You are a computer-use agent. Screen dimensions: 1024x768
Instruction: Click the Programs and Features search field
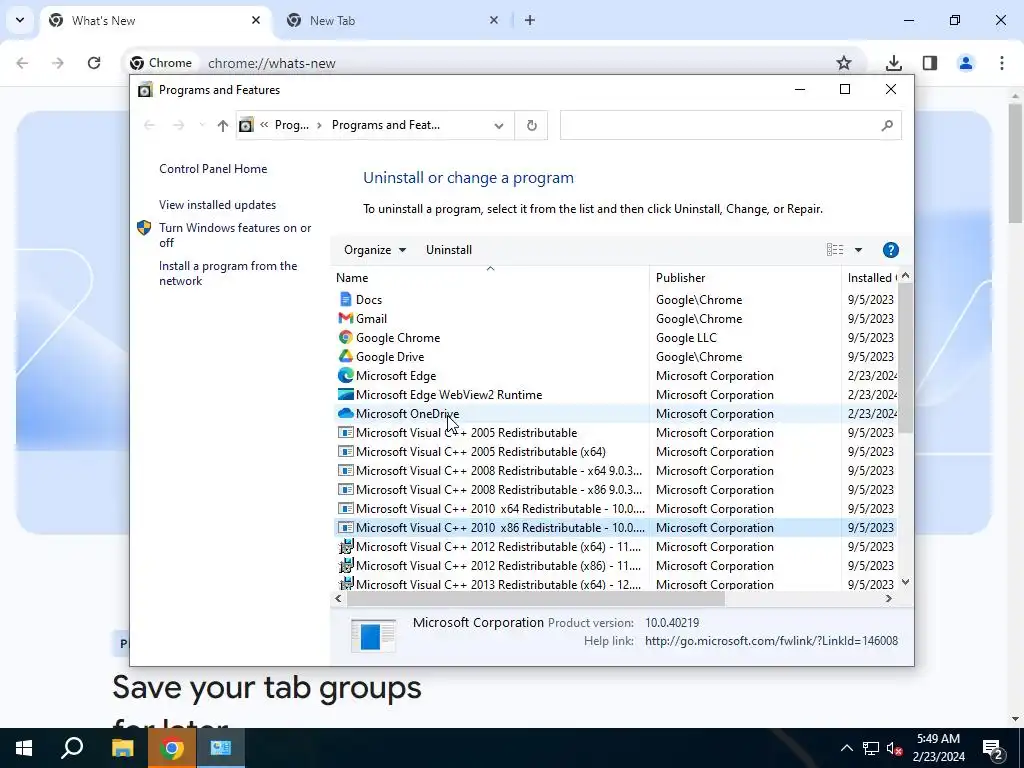click(x=720, y=125)
